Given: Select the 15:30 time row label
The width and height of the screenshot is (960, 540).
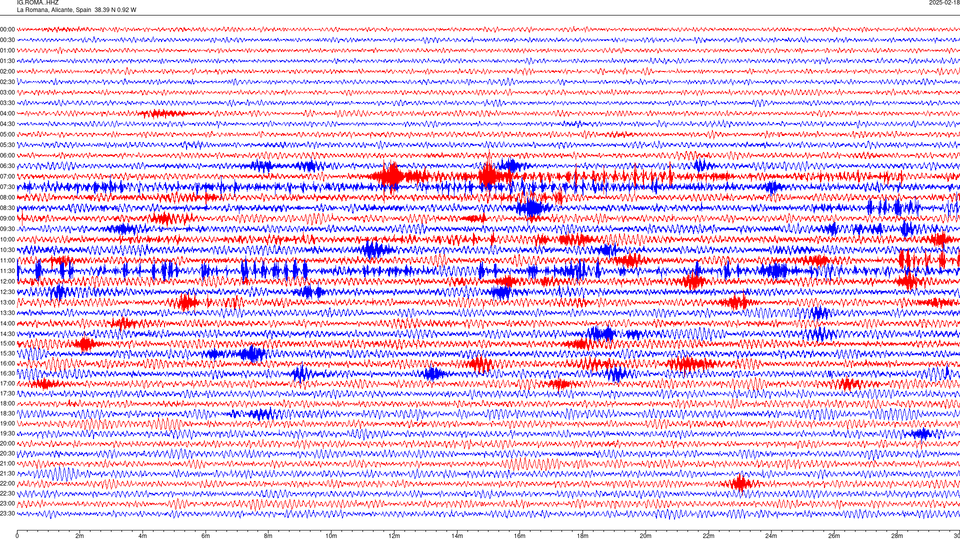Looking at the screenshot, I should 7,353.
